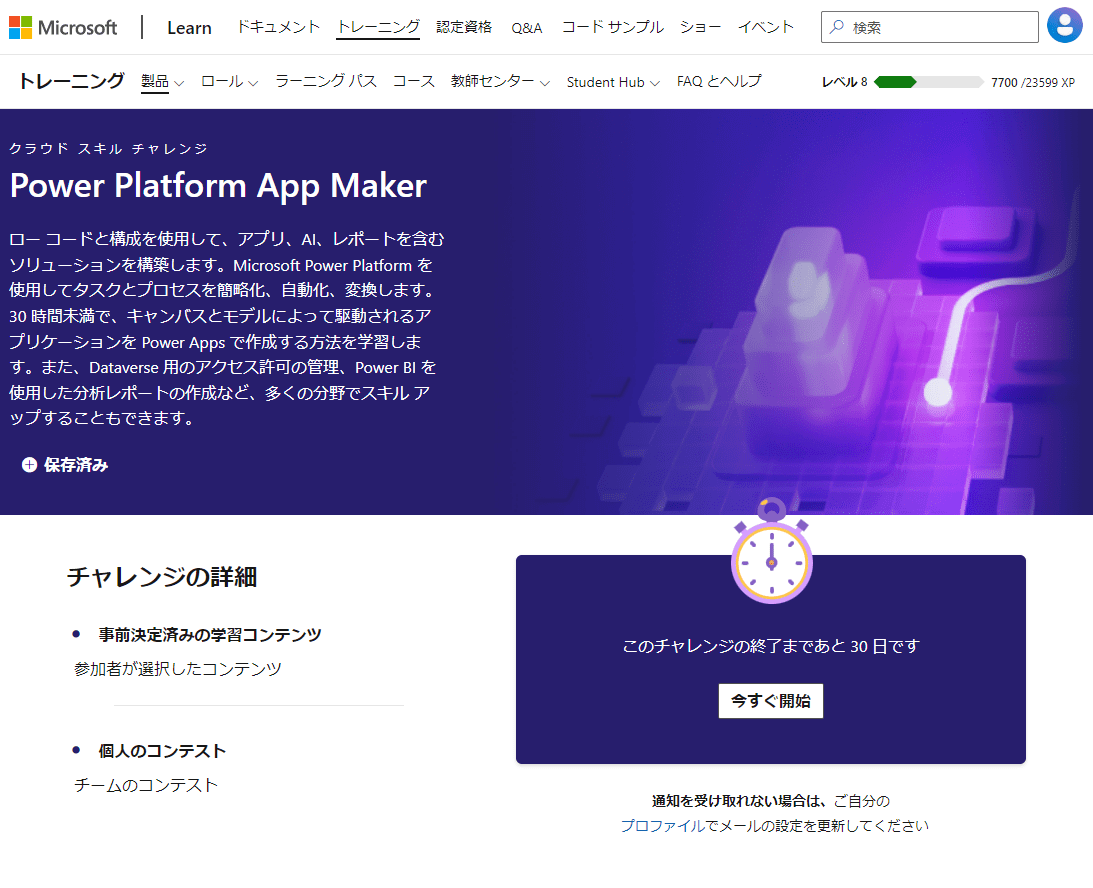Open the イベント menu item
The image size is (1093, 888).
click(x=766, y=27)
